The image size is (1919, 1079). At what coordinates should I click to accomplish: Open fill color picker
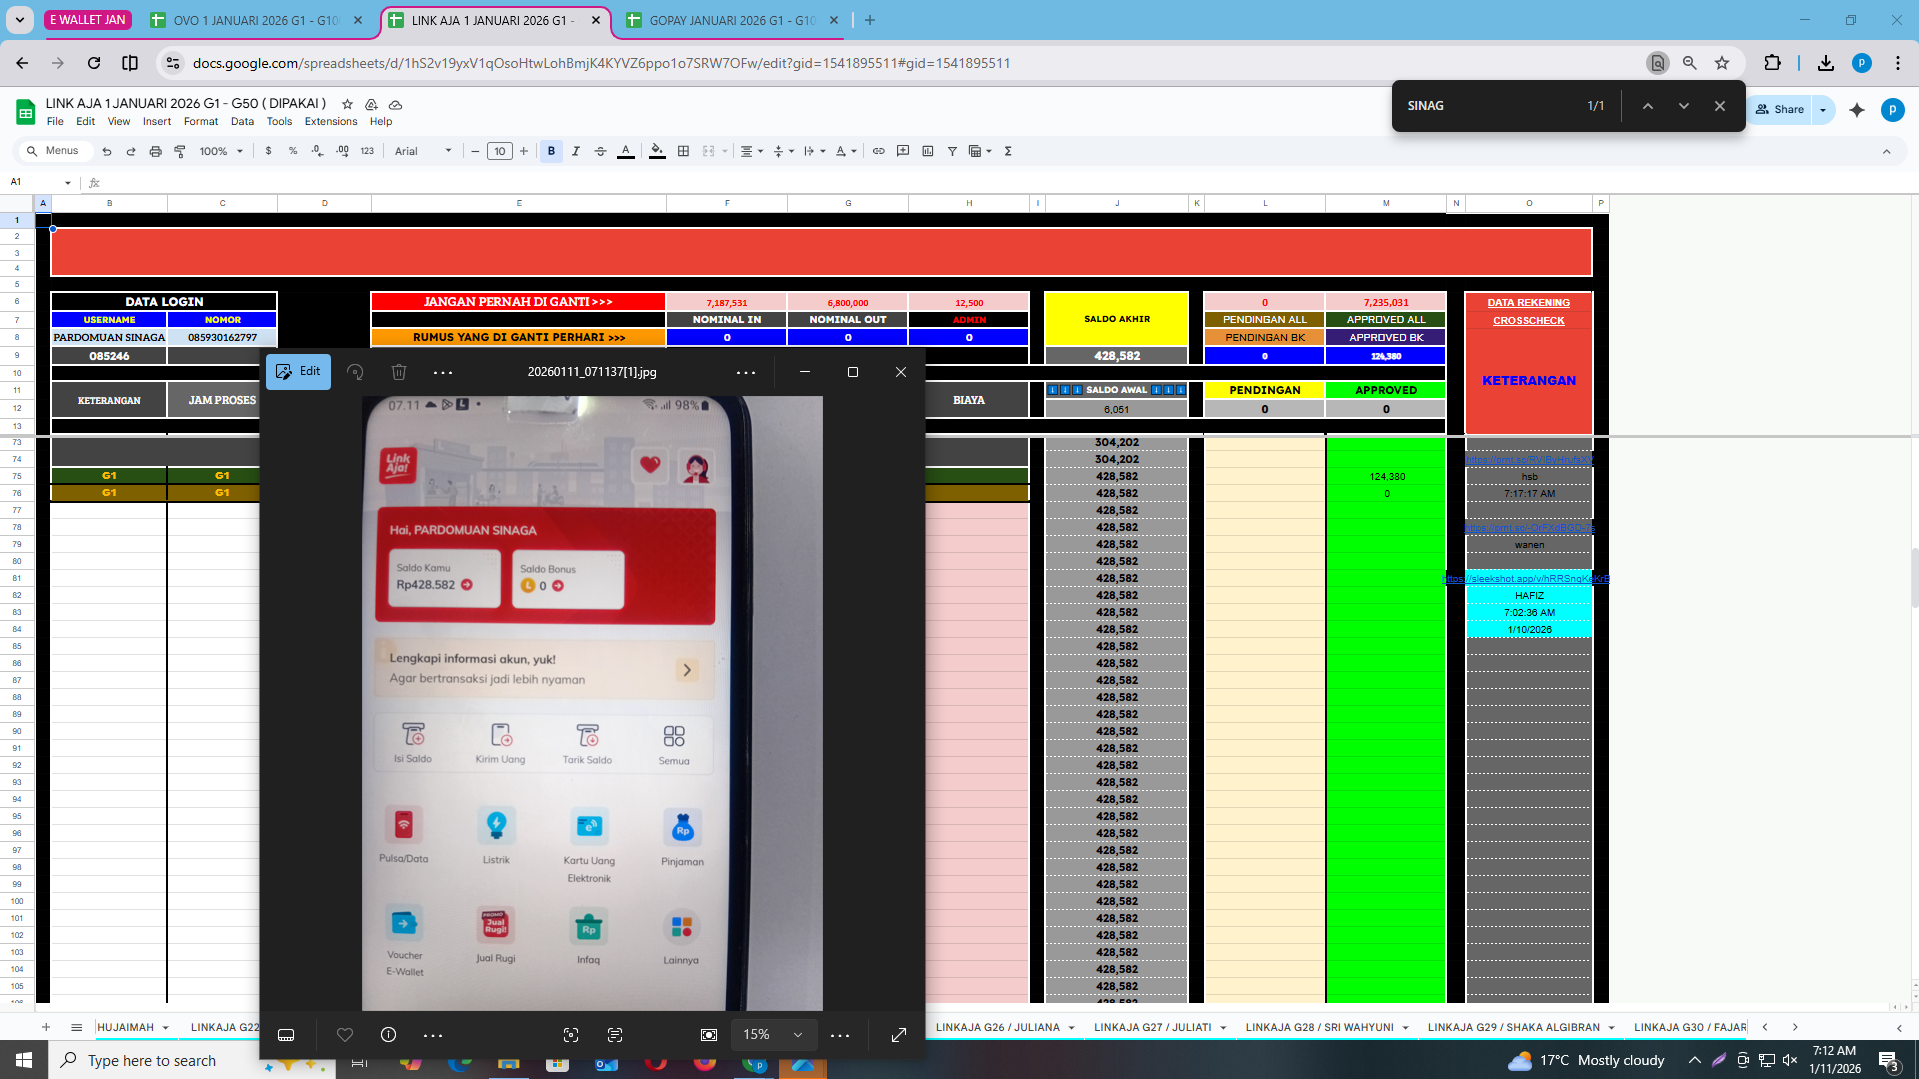657,151
